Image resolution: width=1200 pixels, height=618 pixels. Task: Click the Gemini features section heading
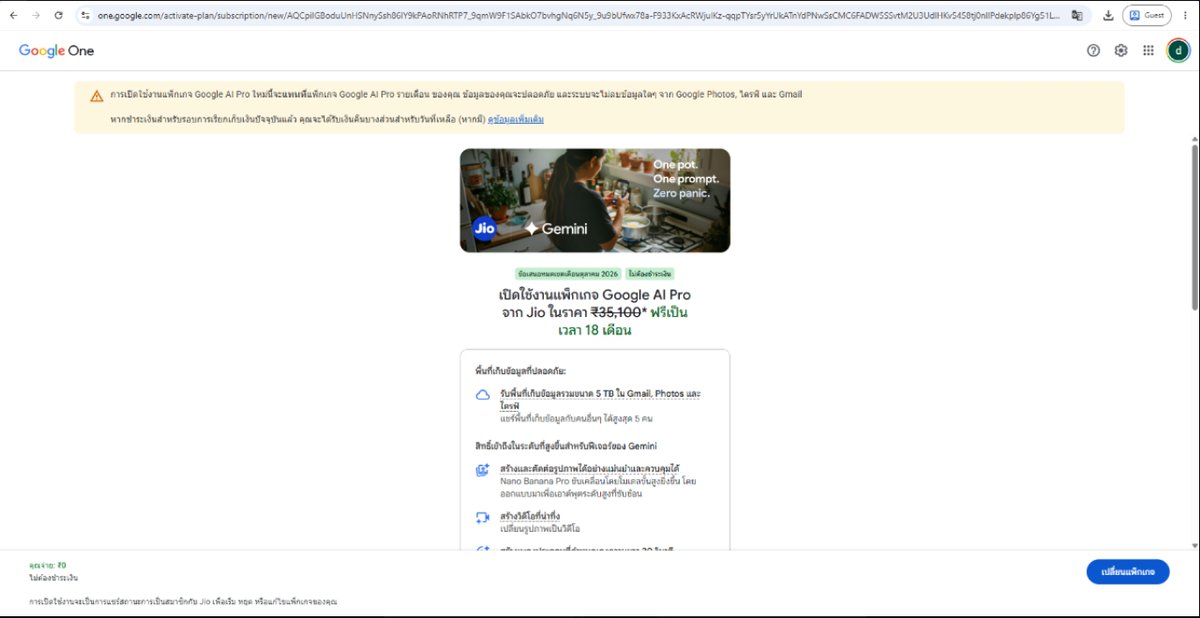pos(565,445)
